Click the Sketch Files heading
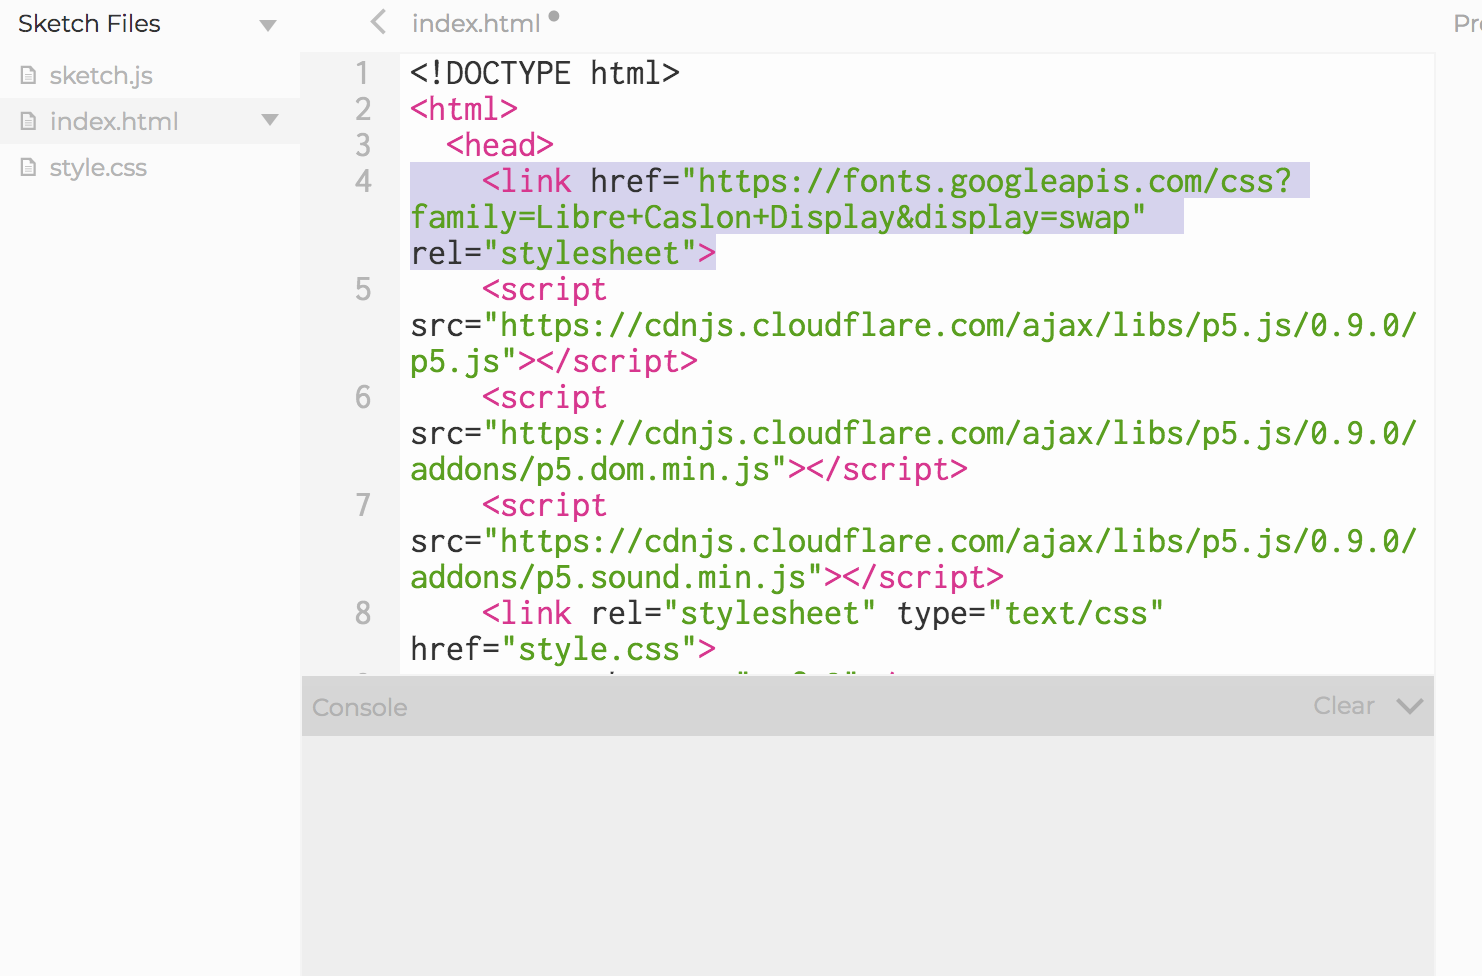Viewport: 1482px width, 976px height. pyautogui.click(x=89, y=23)
